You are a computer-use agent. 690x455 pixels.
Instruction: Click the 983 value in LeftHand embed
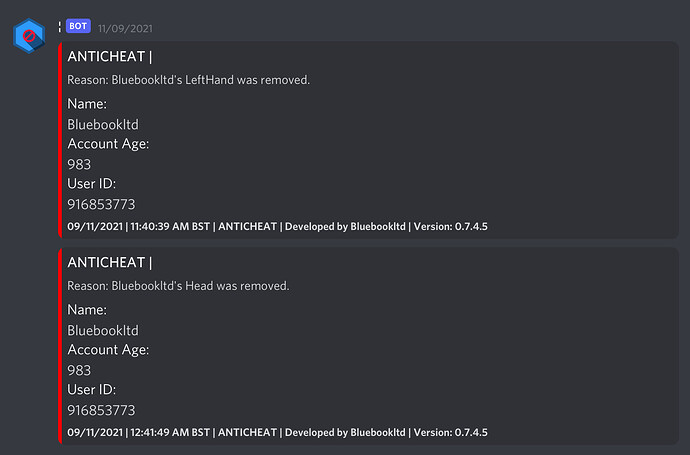coord(79,165)
